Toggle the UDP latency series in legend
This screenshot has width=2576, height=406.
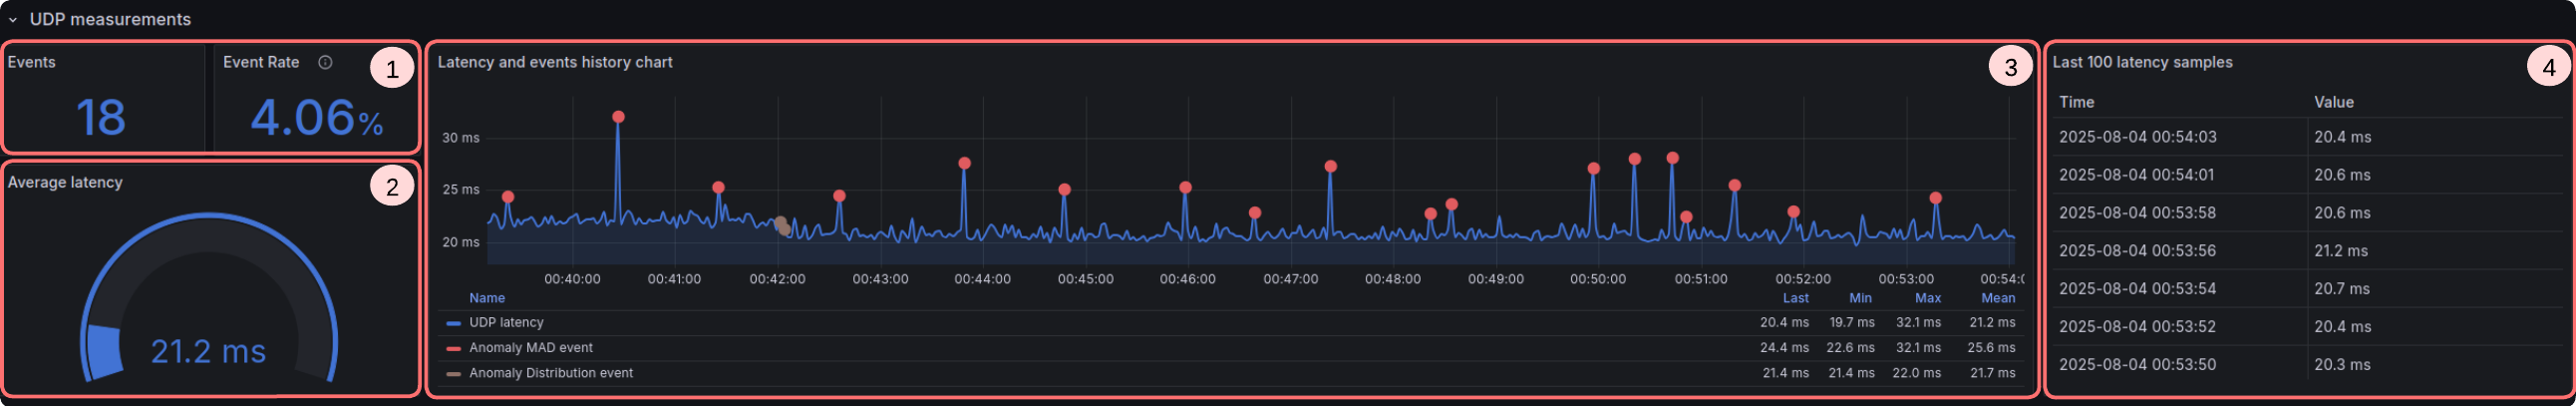coord(506,323)
